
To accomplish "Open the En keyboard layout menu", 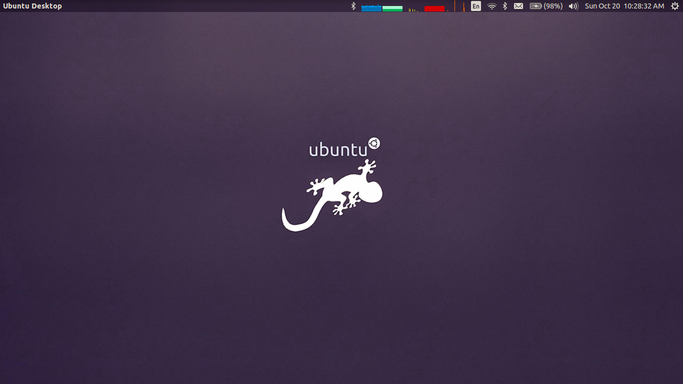I will tap(476, 6).
